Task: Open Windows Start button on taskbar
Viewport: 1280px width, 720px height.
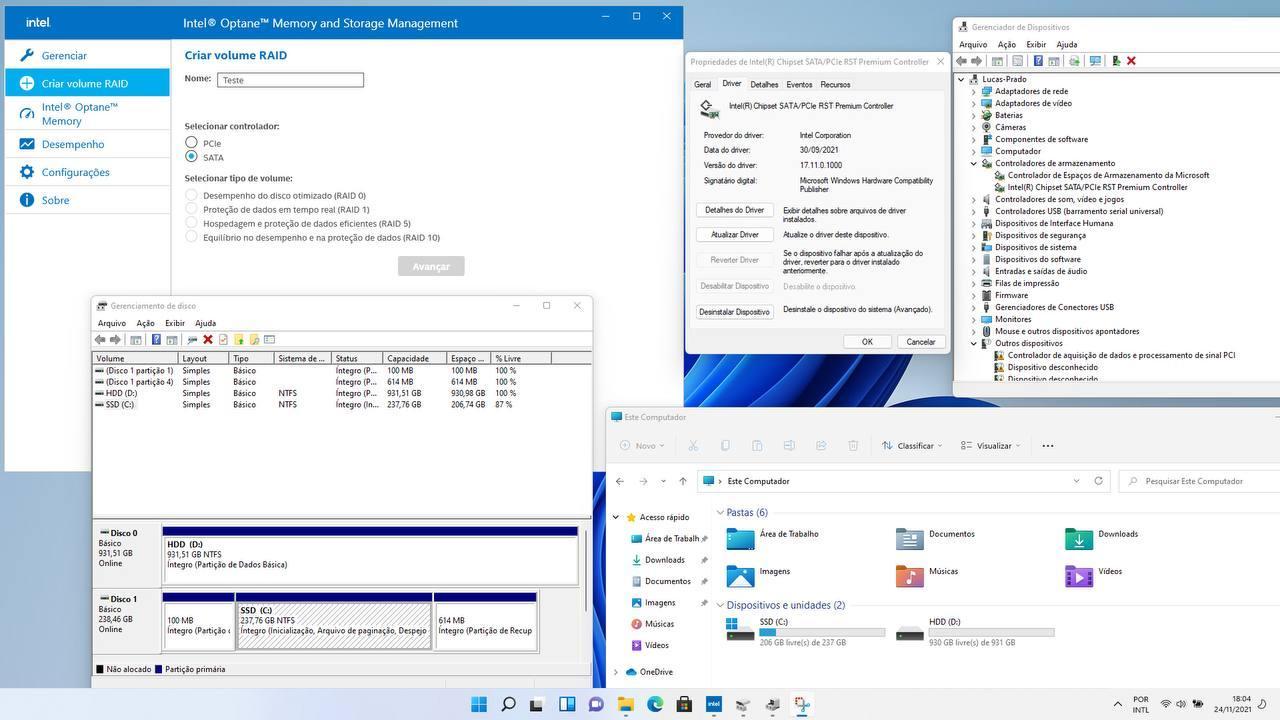Action: tap(479, 704)
